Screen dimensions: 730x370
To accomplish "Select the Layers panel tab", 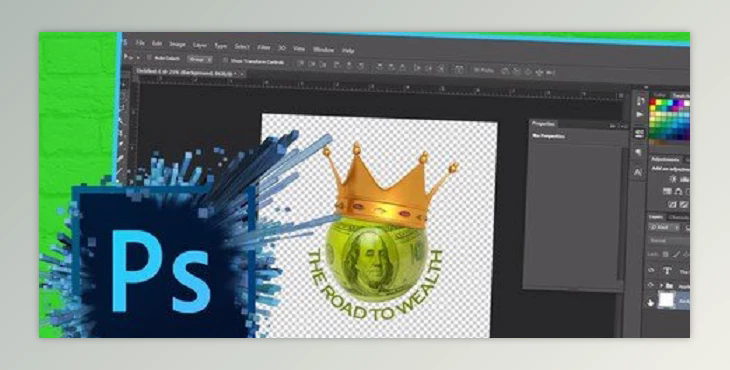I will [x=656, y=217].
